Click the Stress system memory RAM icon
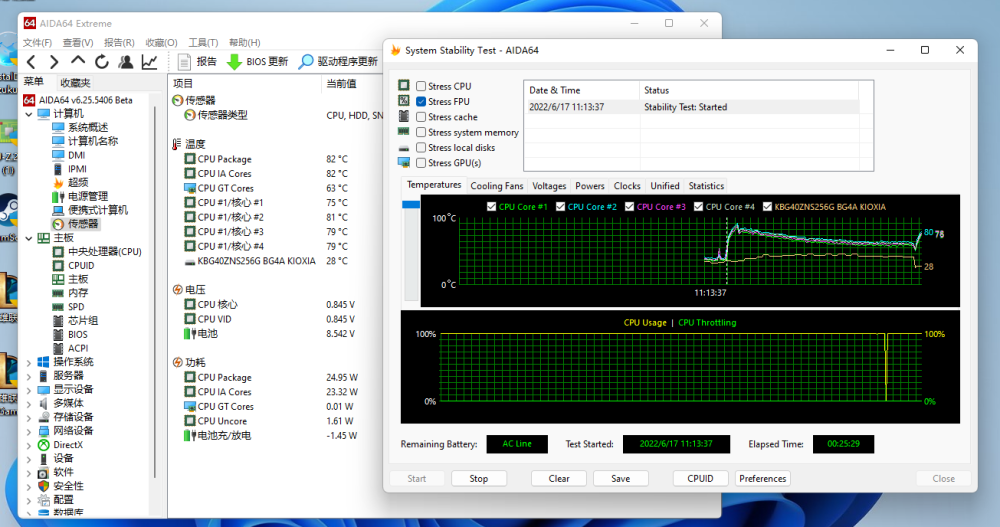Viewport: 1000px width, 527px height. click(x=404, y=131)
